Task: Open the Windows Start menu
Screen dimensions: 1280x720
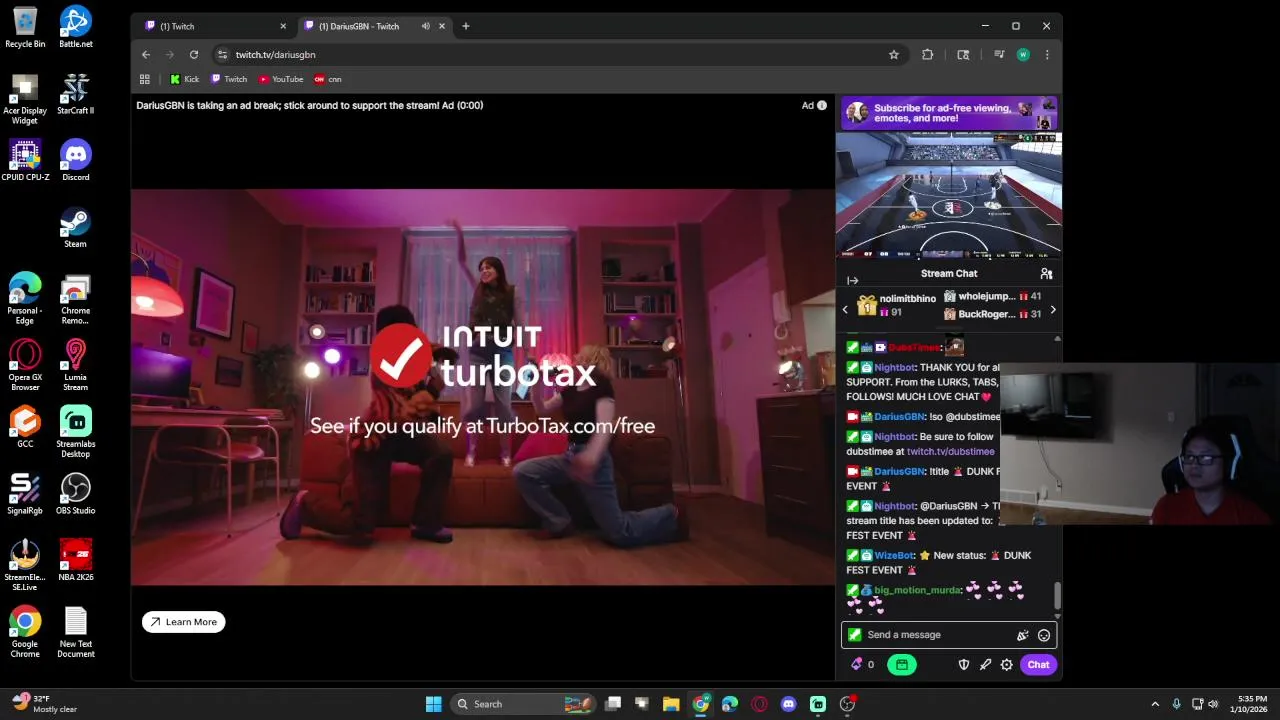Action: (434, 704)
